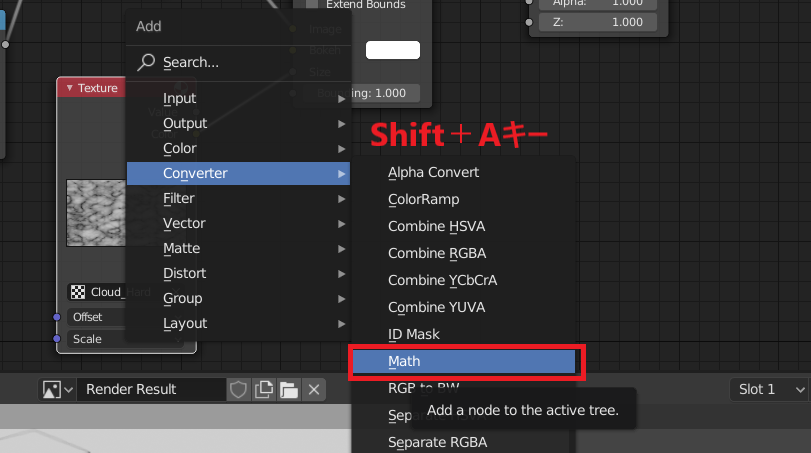This screenshot has height=453, width=811.
Task: Add a ColorRamp node
Action: (464, 199)
